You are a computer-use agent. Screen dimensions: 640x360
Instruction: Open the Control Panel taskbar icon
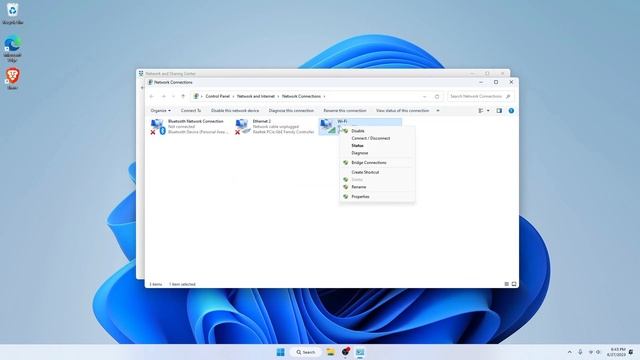[360, 352]
